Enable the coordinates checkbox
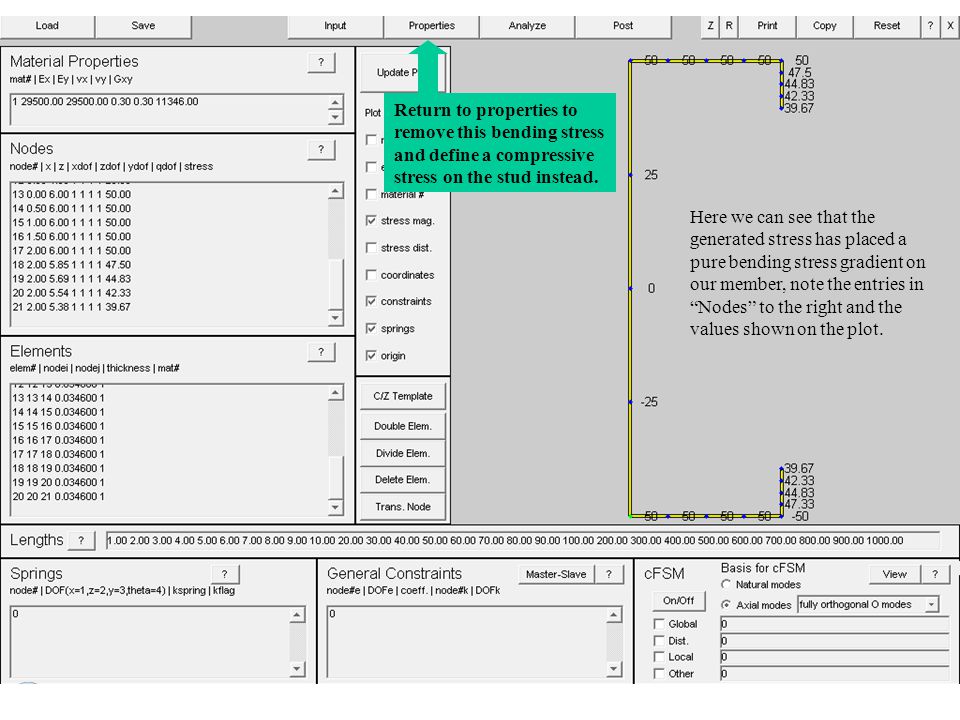960x720 pixels. click(x=371, y=275)
